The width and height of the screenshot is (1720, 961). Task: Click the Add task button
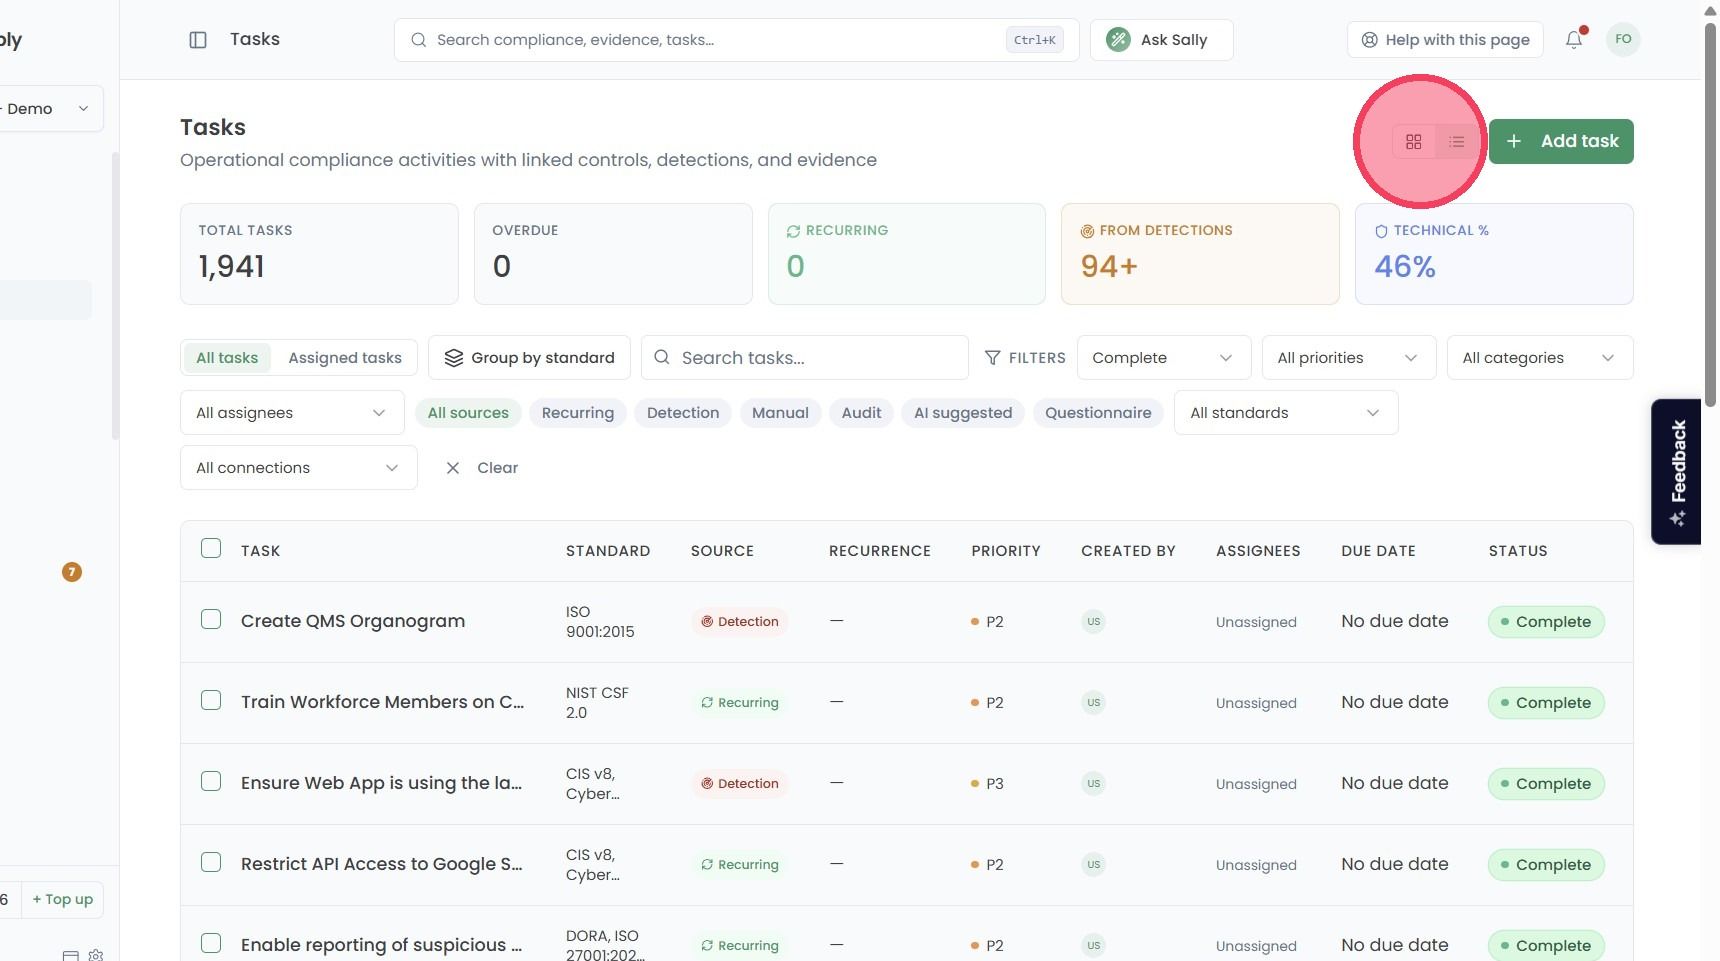(1561, 142)
